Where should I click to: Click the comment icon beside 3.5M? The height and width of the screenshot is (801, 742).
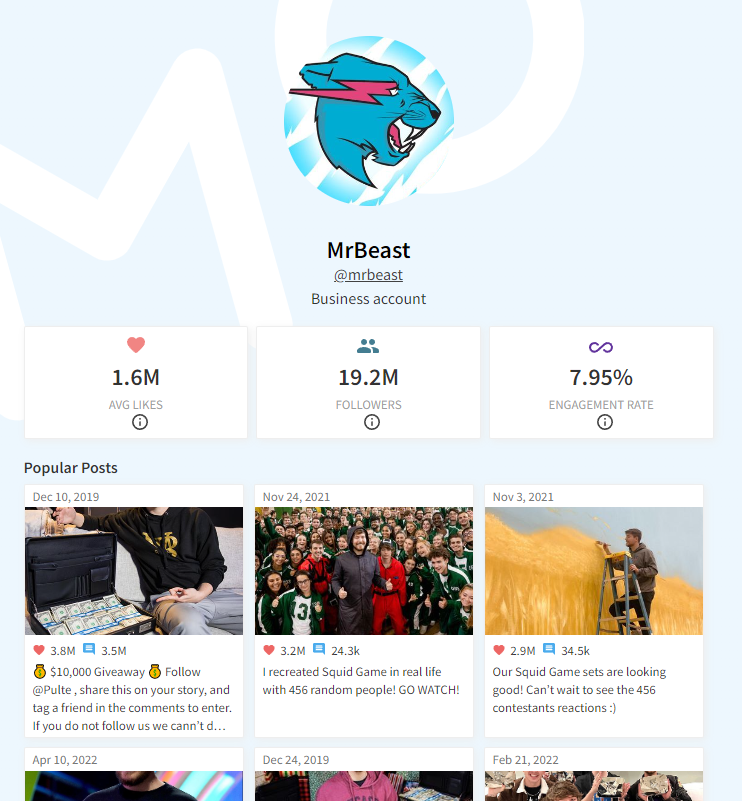pyautogui.click(x=89, y=649)
